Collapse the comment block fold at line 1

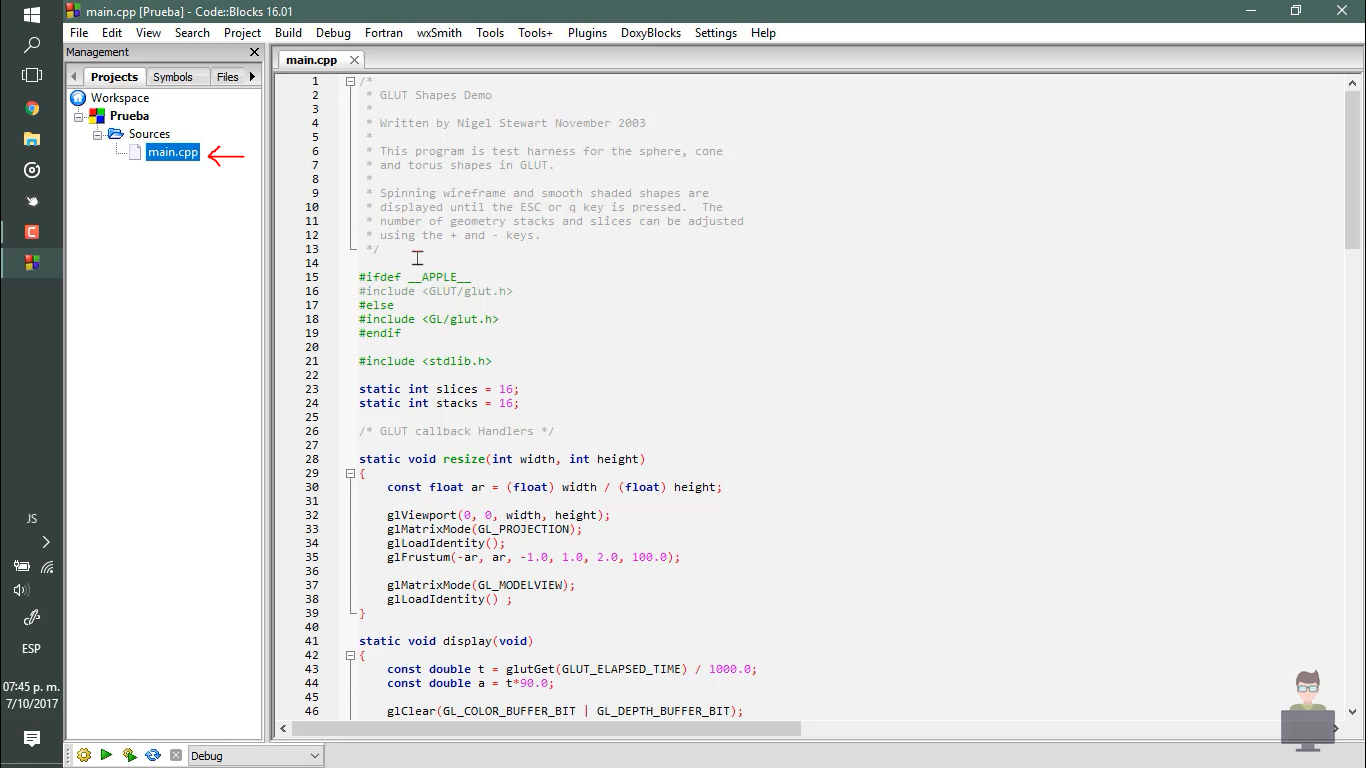point(350,81)
